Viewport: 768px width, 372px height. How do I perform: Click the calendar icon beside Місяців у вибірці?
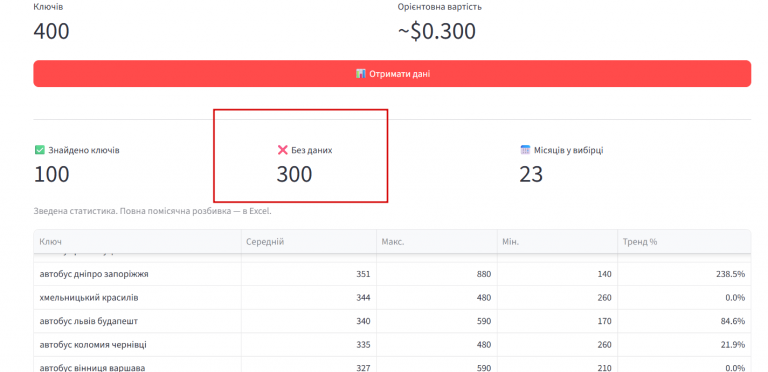coord(525,150)
